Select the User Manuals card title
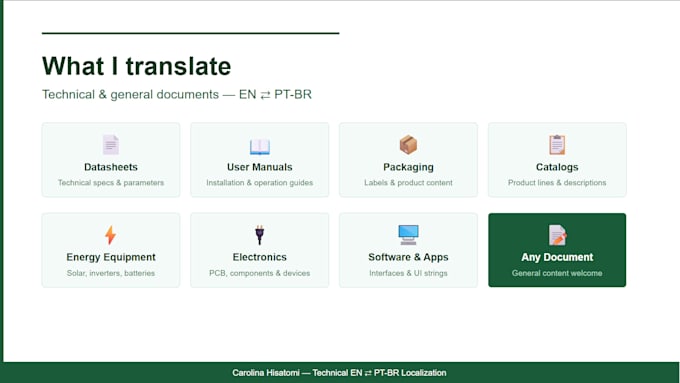 click(259, 167)
